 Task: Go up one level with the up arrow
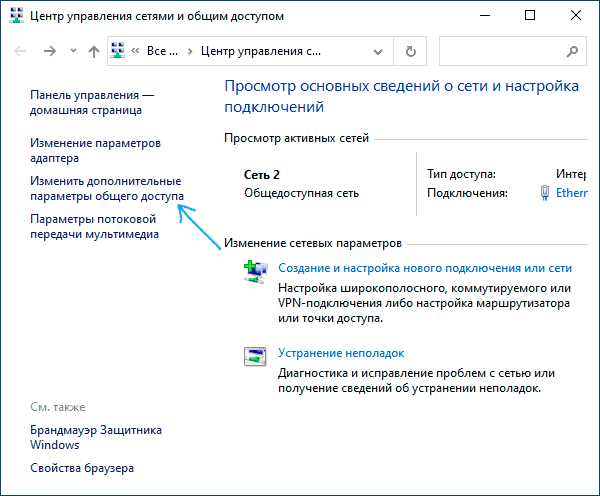point(94,51)
